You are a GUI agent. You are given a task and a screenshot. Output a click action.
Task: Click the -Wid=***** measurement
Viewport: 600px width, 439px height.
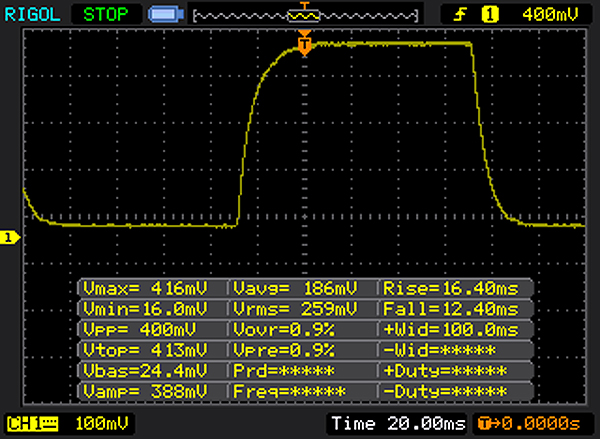click(x=439, y=350)
